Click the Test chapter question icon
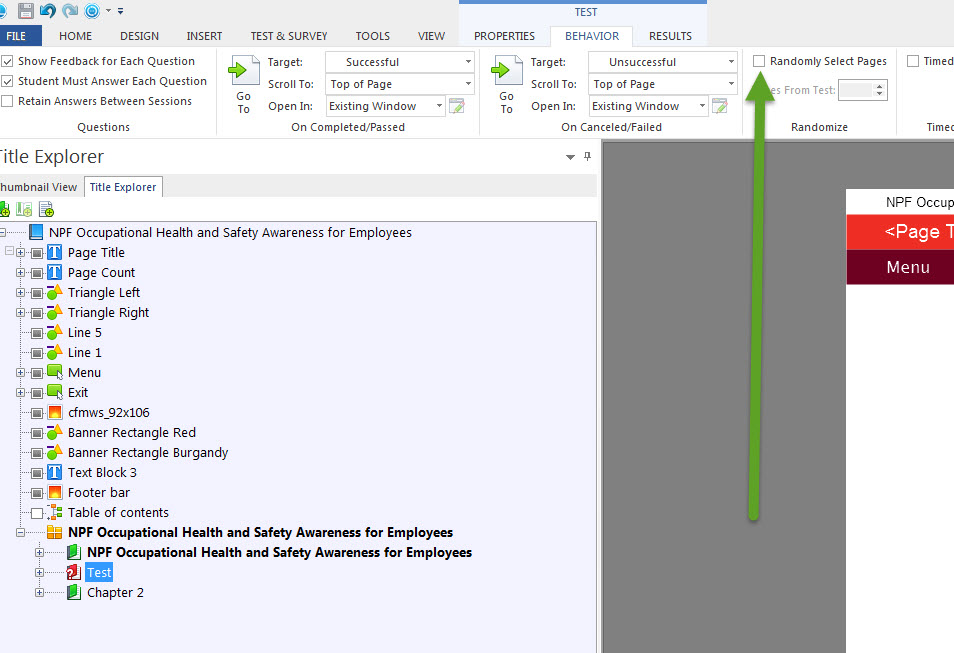Image resolution: width=954 pixels, height=653 pixels. coord(74,572)
